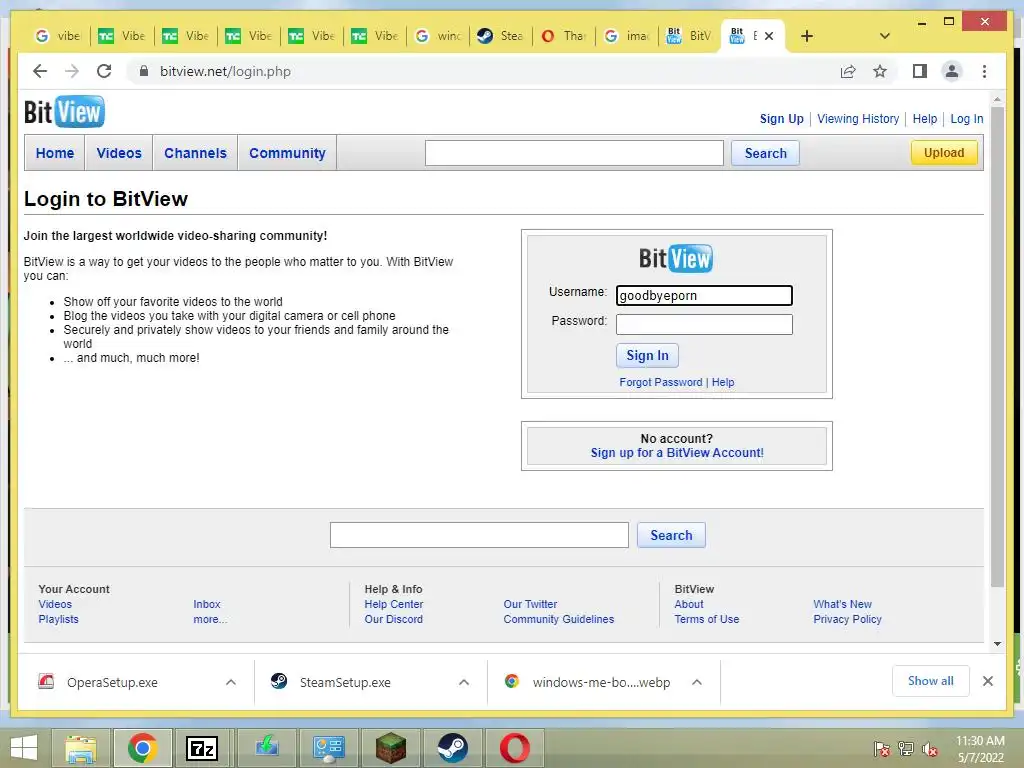
Task: Bookmark this page with the star icon
Action: (880, 71)
